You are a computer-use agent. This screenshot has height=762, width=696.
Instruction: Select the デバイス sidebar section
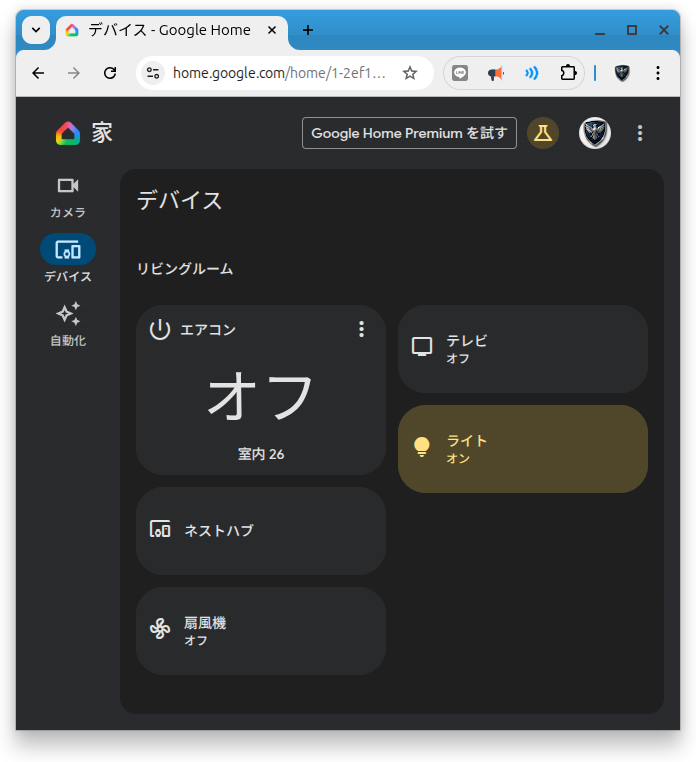coord(68,259)
